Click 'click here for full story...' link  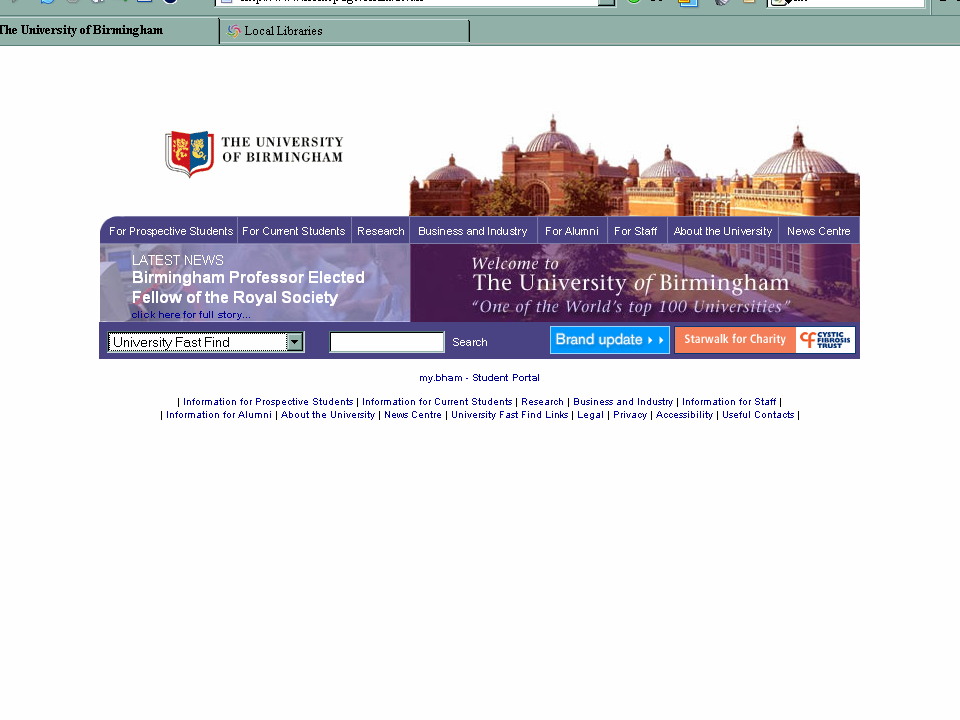tap(191, 315)
